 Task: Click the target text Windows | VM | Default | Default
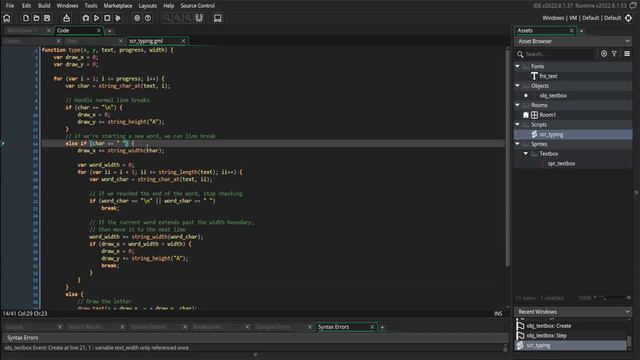[581, 18]
